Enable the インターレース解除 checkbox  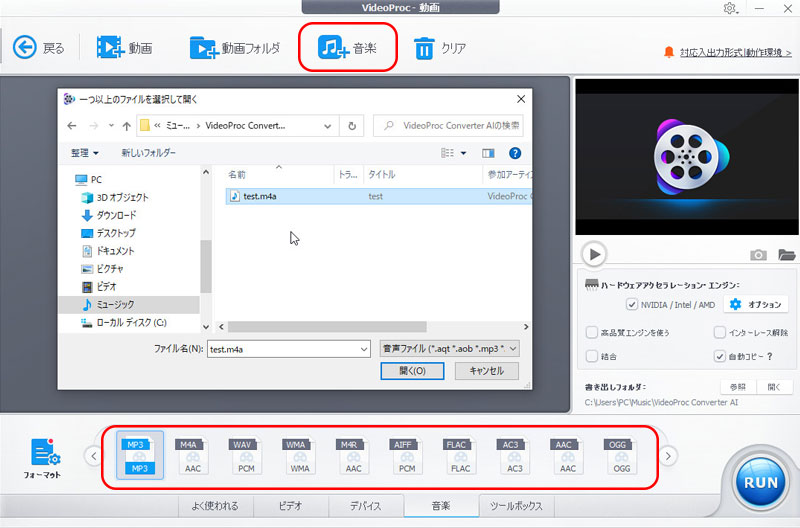(x=719, y=333)
